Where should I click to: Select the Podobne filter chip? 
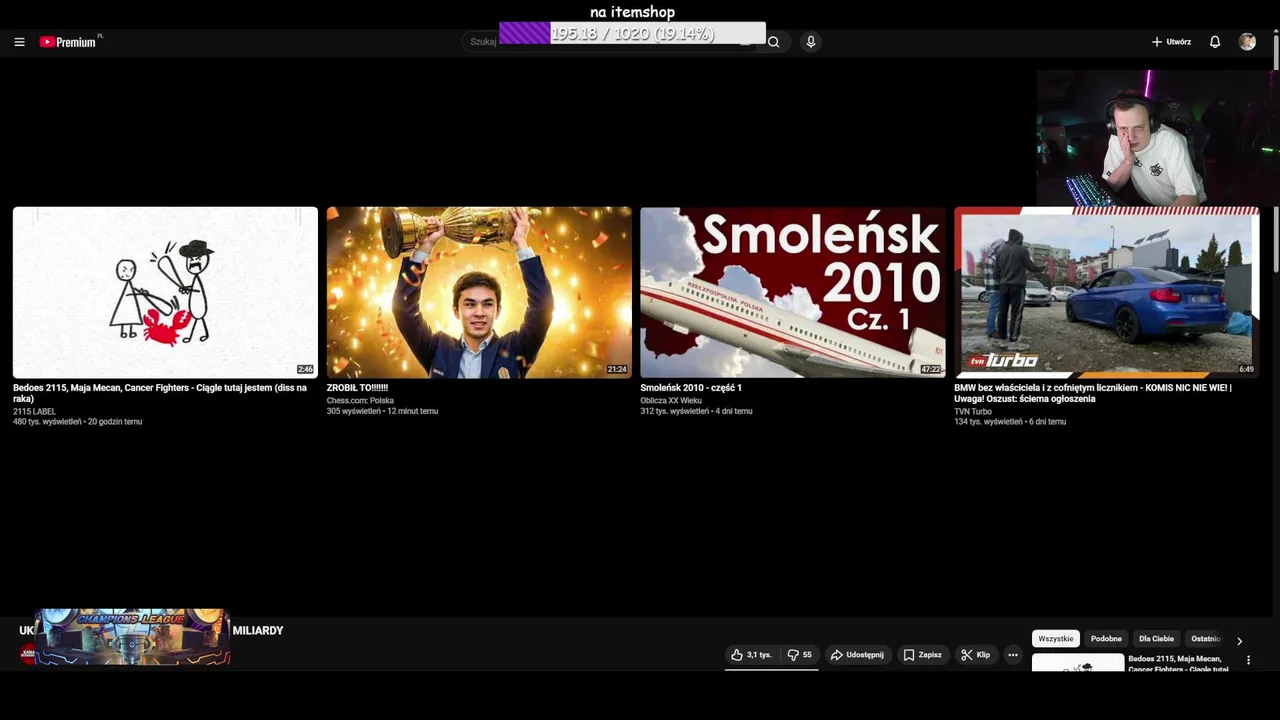point(1106,639)
